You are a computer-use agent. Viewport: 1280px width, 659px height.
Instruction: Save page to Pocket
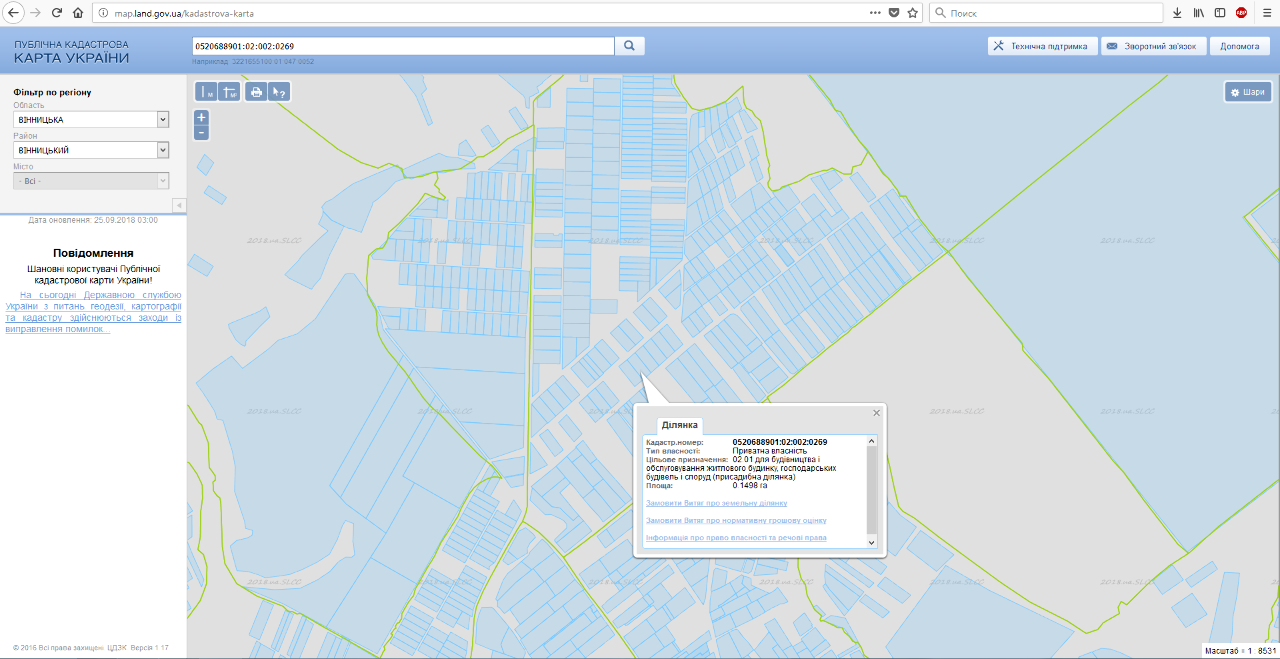coord(894,13)
